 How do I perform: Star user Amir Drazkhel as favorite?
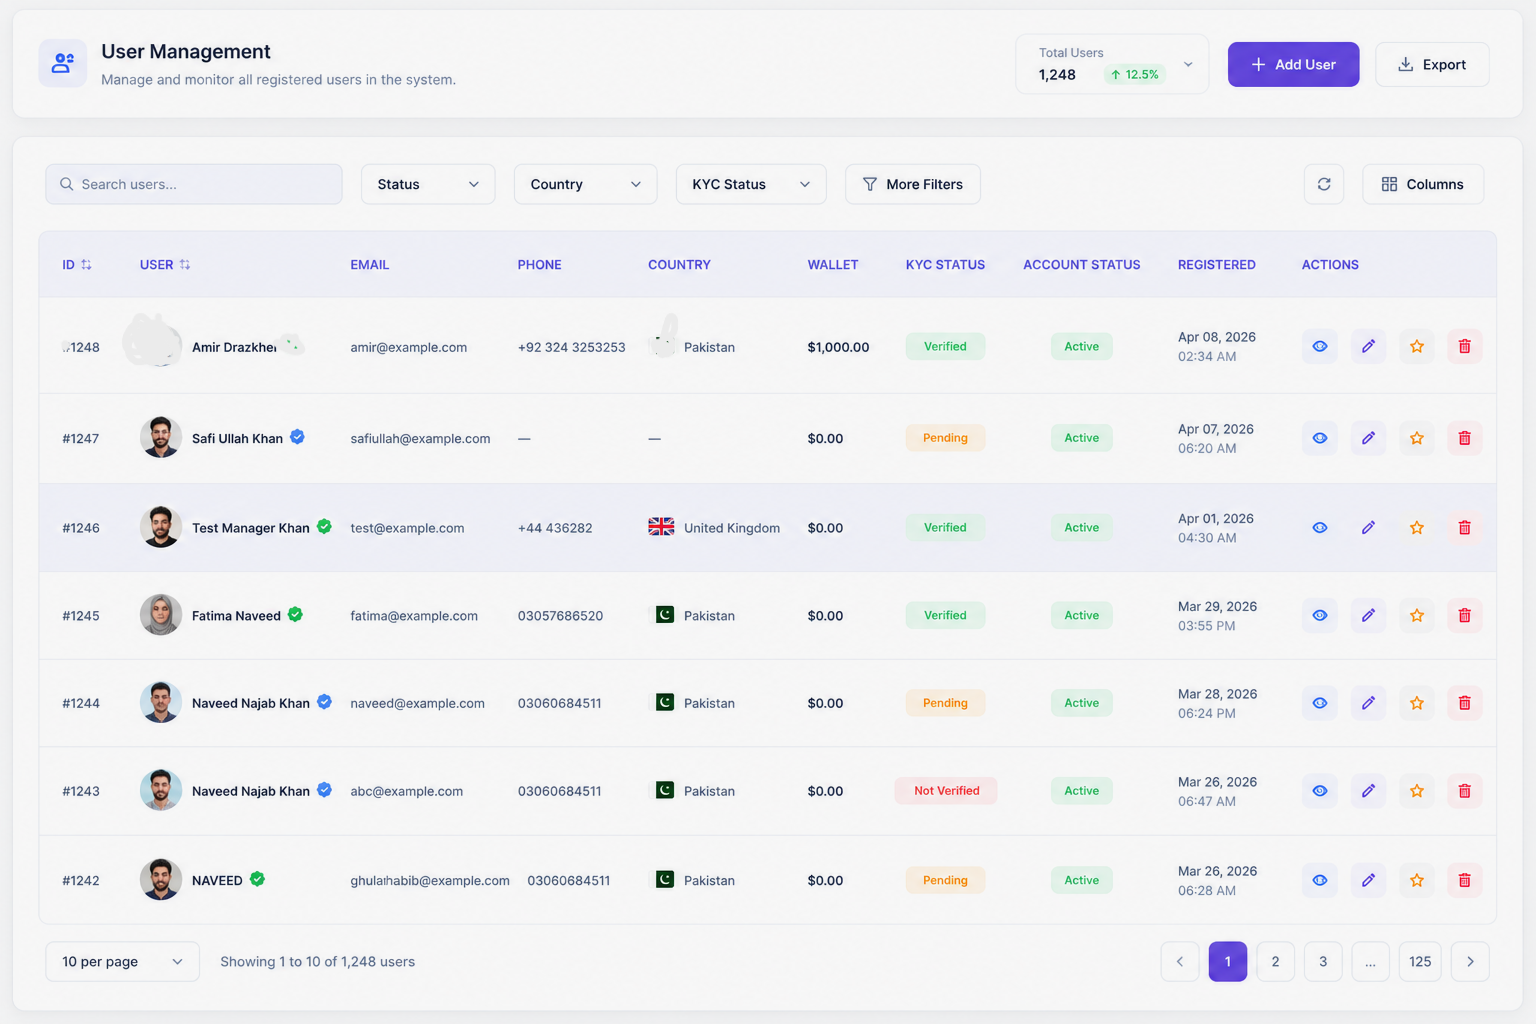click(x=1417, y=347)
